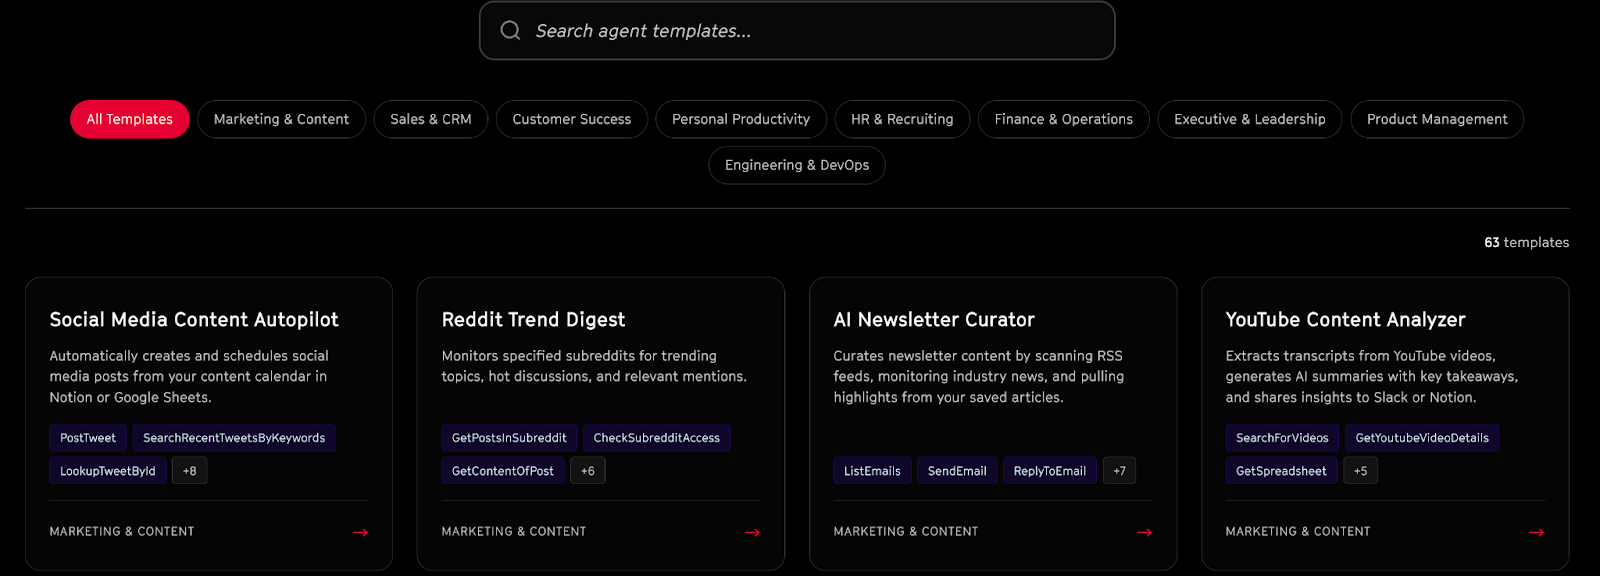
Task: Click the GetPostsInSubreddit tag
Action: pos(509,438)
